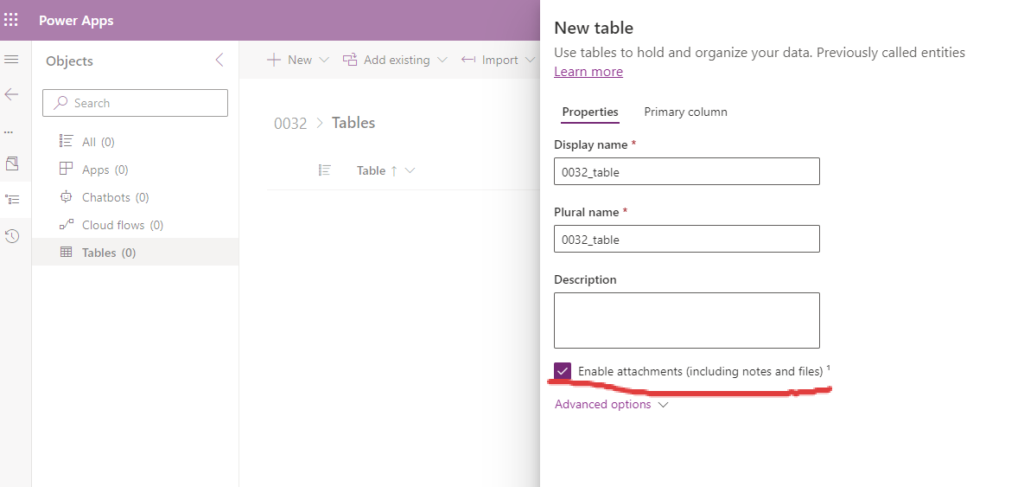Uncheck Enable attachments checkbox

563,371
